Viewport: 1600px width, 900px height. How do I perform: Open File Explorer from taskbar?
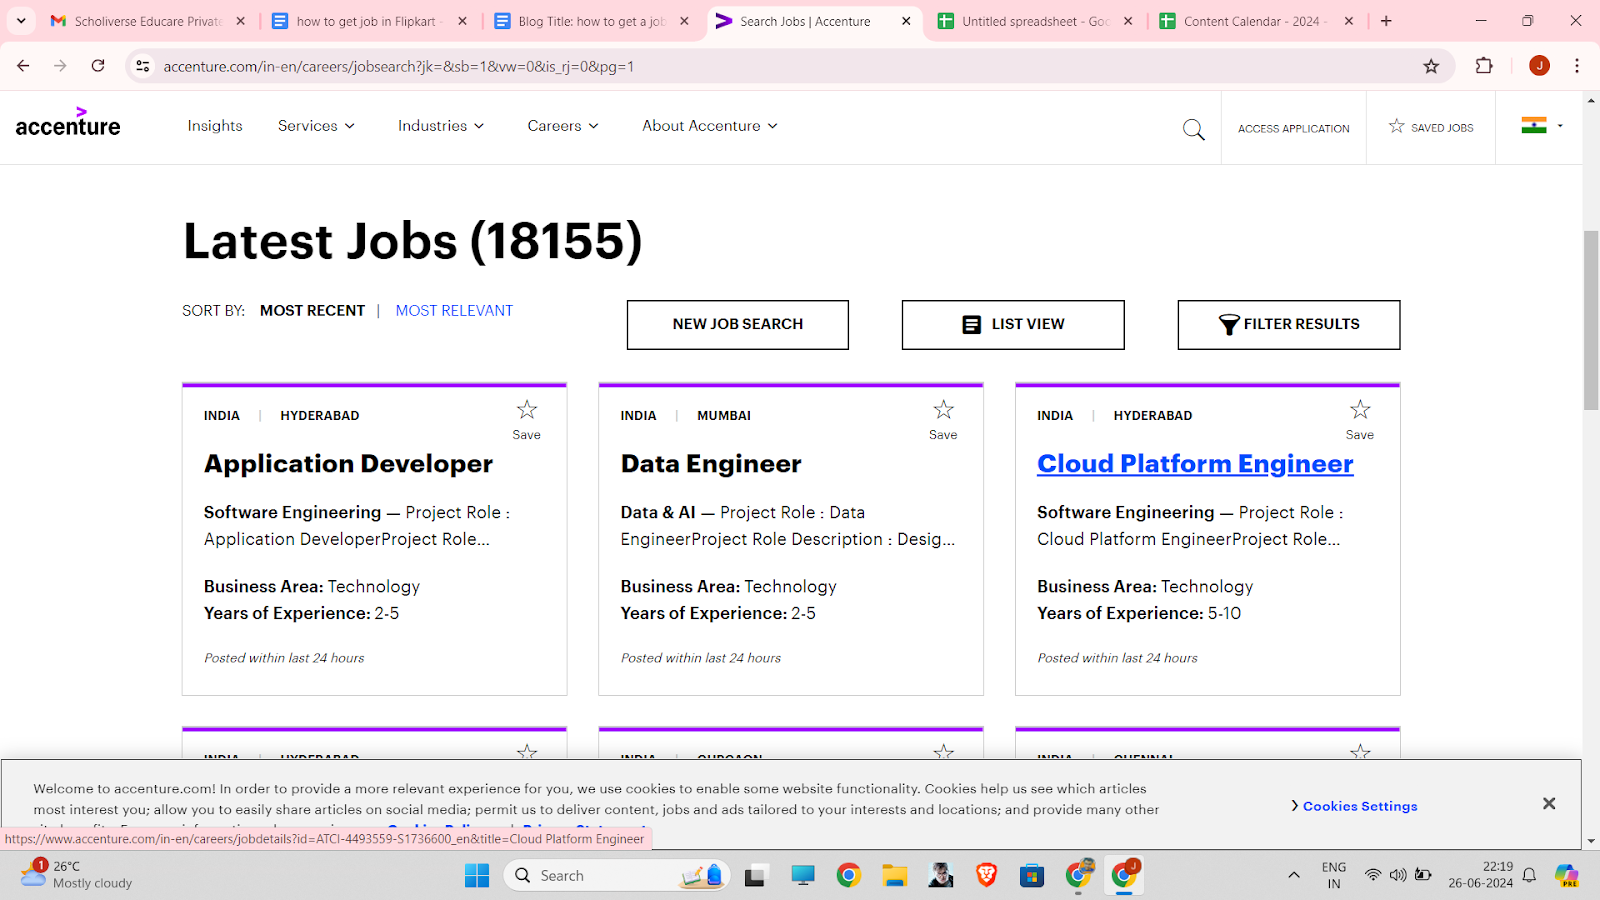(x=894, y=876)
